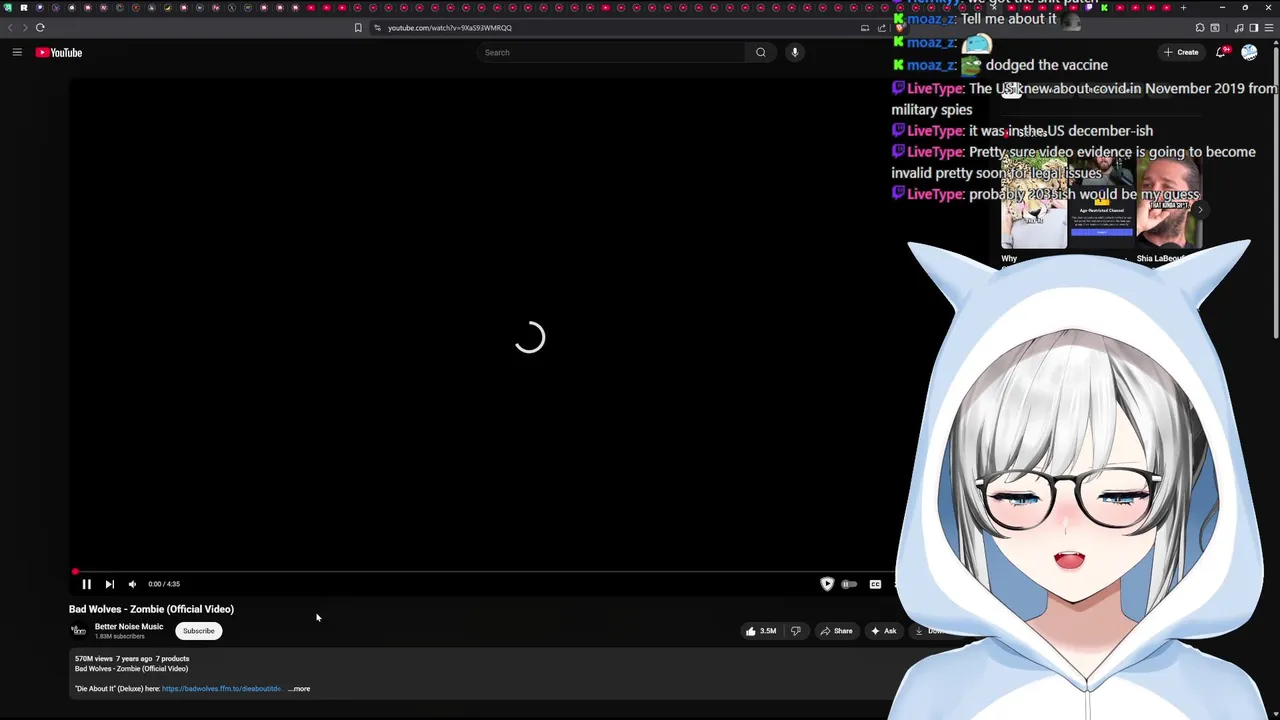
Task: Click the share page icon in address bar
Action: (x=882, y=28)
